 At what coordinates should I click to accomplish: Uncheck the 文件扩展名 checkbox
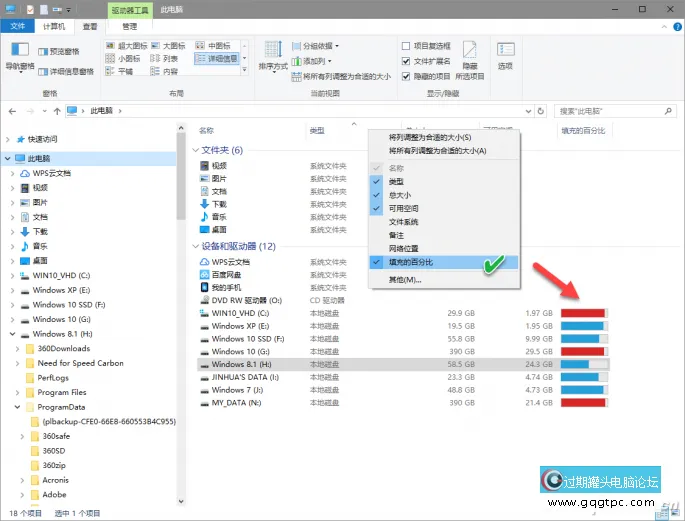(x=405, y=61)
